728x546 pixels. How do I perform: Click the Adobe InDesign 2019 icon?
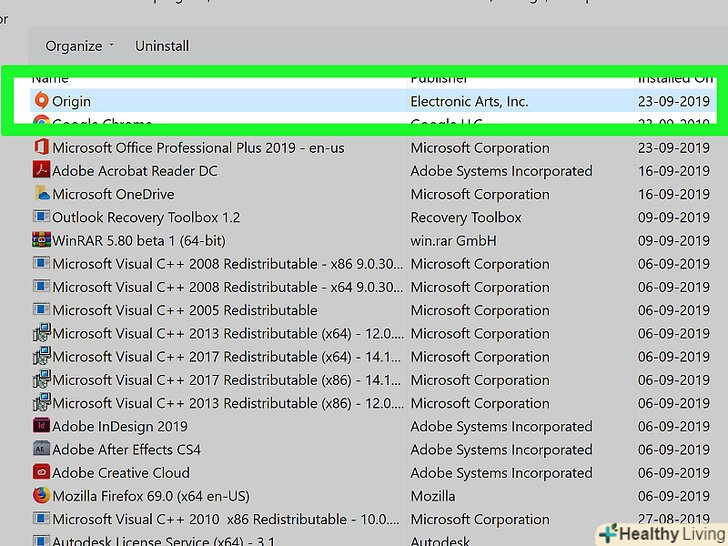pos(41,427)
